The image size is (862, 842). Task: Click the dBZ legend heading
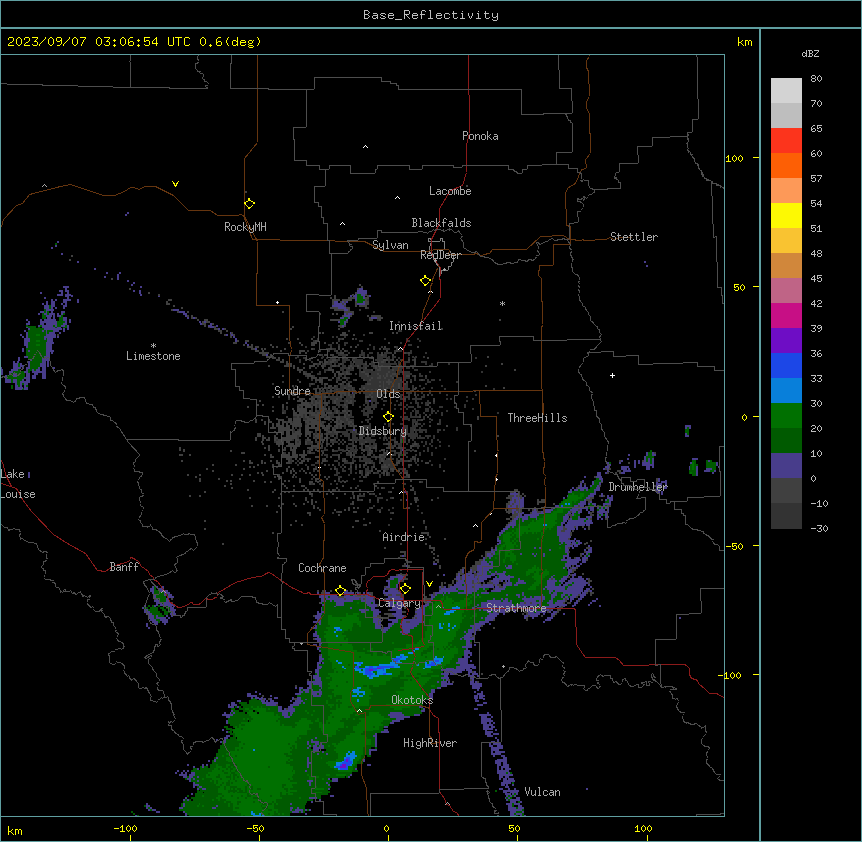click(x=810, y=54)
